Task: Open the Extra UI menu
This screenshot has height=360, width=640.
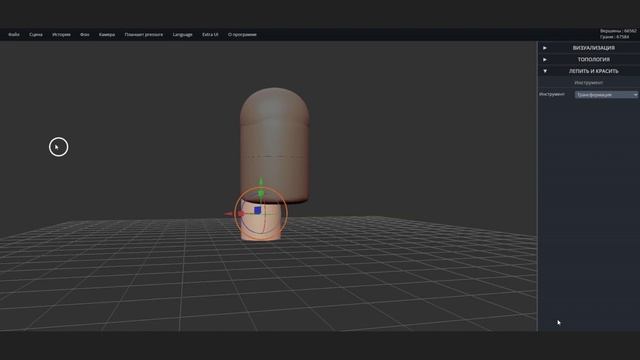Action: (210, 35)
